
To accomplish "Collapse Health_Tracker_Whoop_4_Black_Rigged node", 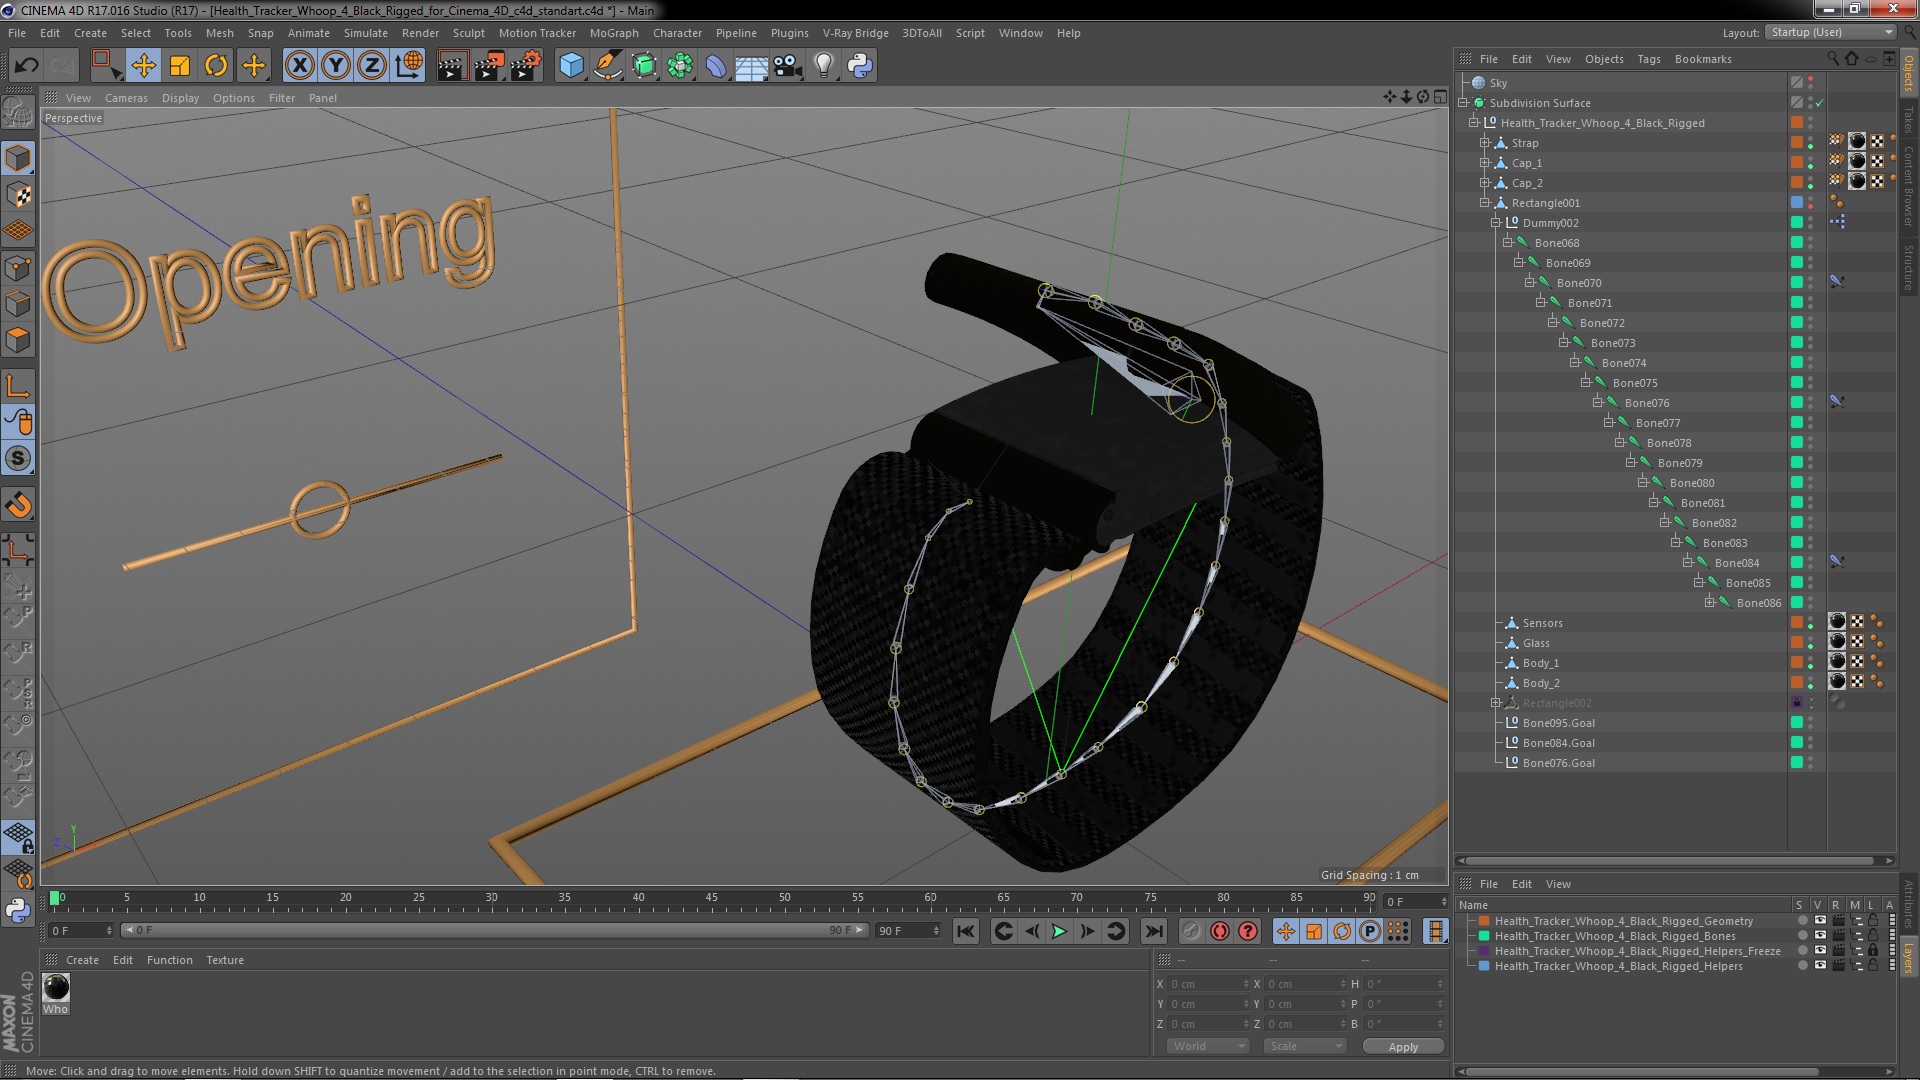I will (1474, 123).
